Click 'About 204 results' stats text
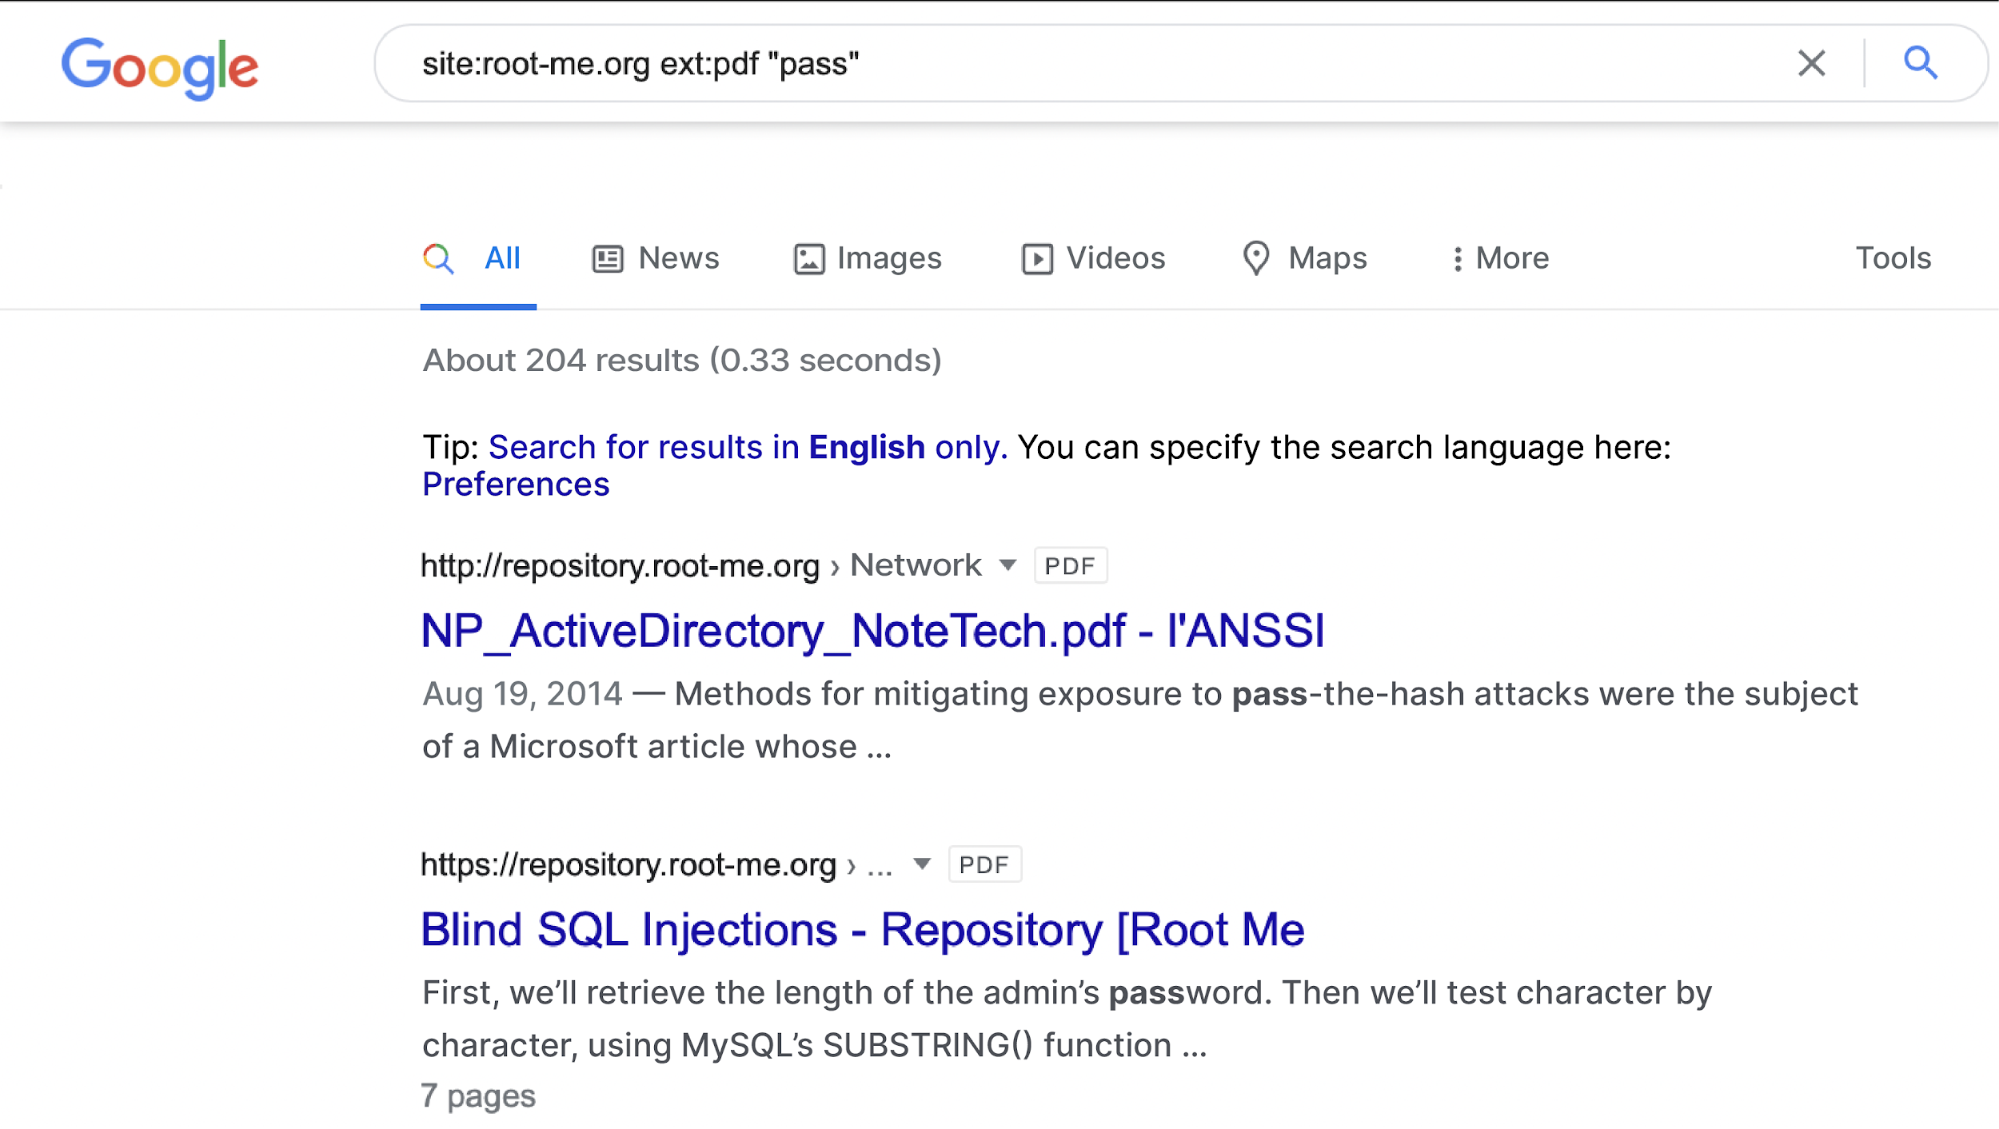The height and width of the screenshot is (1129, 1999). tap(682, 360)
